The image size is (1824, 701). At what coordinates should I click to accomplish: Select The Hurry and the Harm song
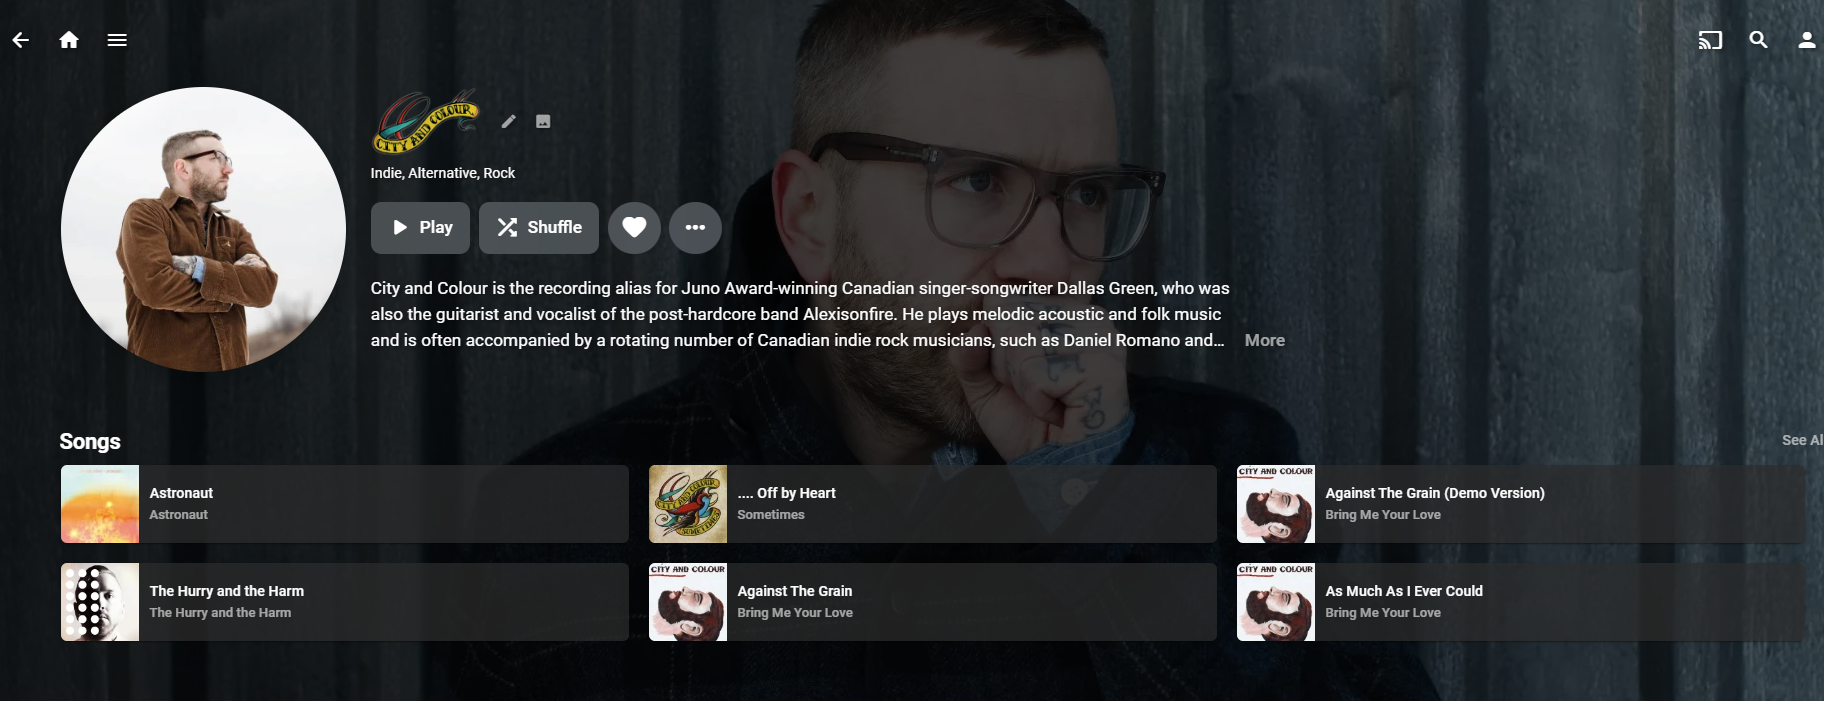[x=345, y=602]
